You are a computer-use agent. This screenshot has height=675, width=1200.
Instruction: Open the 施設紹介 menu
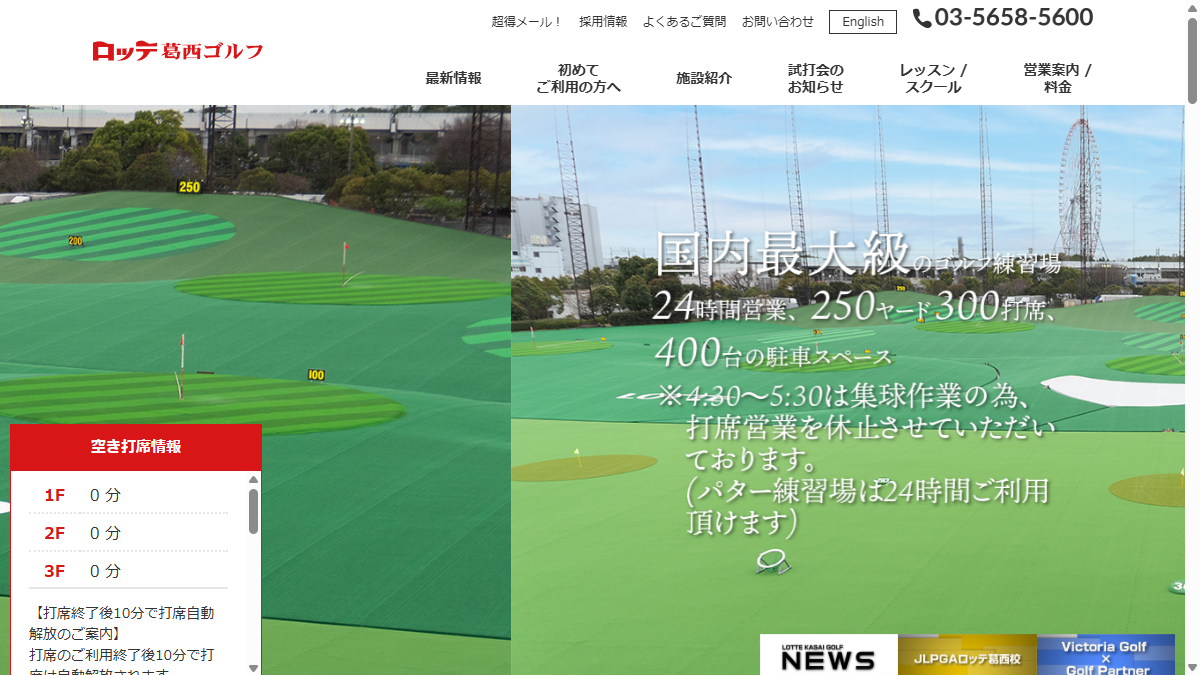coord(704,78)
